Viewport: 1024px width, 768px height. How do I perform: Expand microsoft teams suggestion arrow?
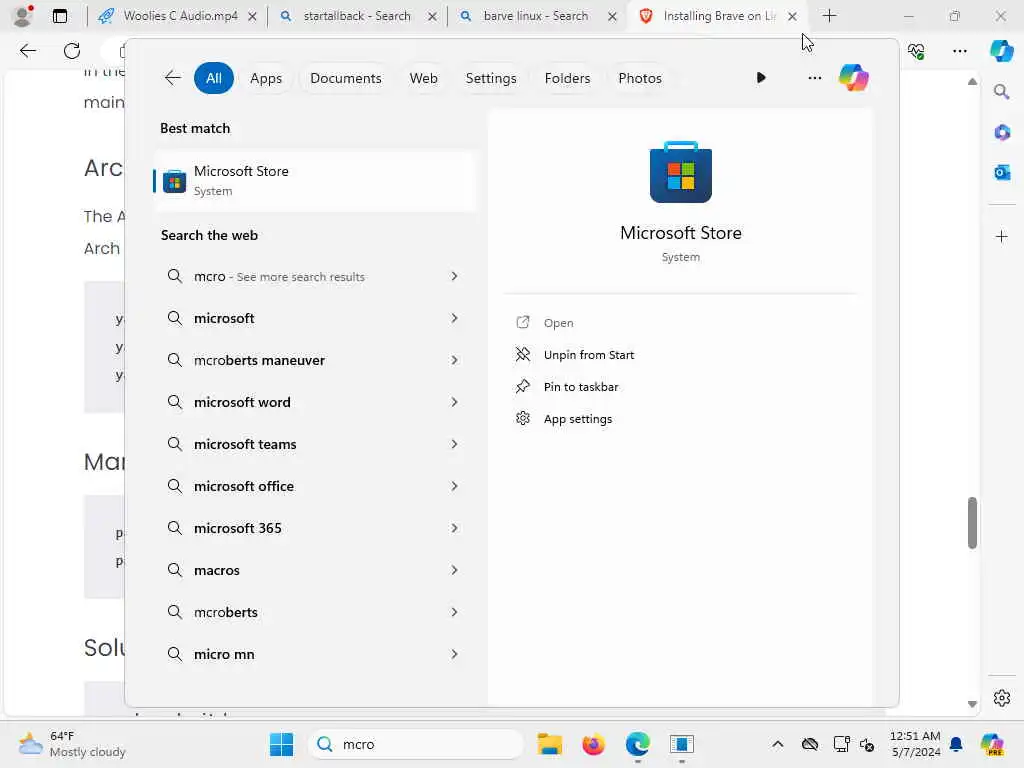click(x=454, y=444)
